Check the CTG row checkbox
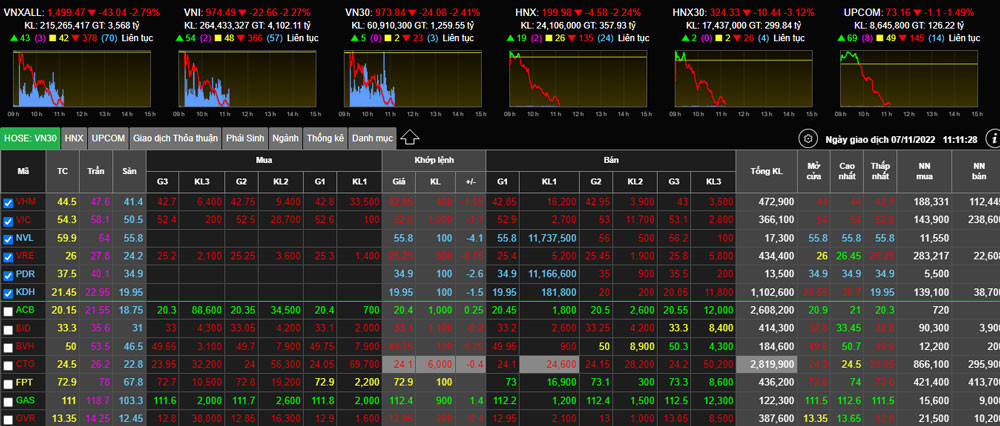The width and height of the screenshot is (1000, 426). pyautogui.click(x=8, y=364)
